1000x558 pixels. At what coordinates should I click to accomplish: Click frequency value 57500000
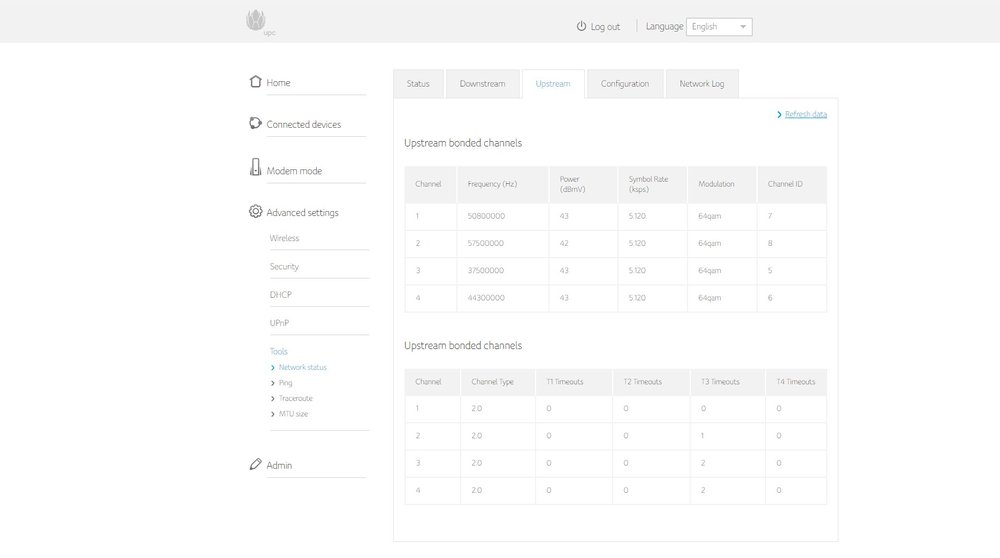click(485, 244)
